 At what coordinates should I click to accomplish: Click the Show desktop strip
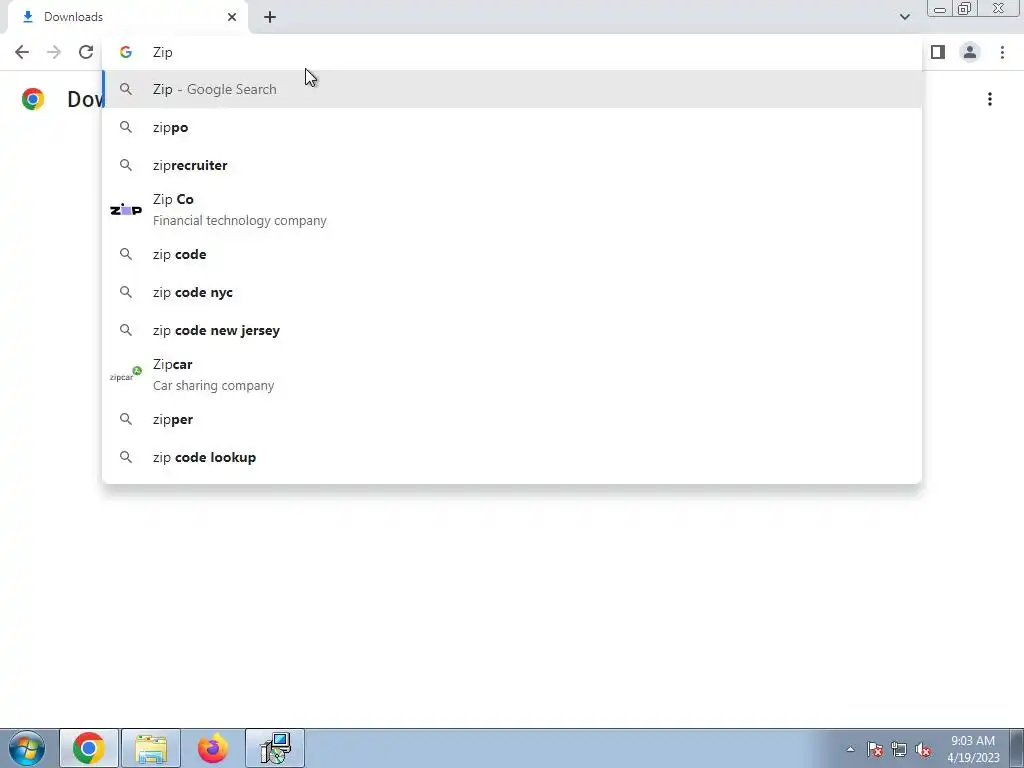tap(1017, 748)
